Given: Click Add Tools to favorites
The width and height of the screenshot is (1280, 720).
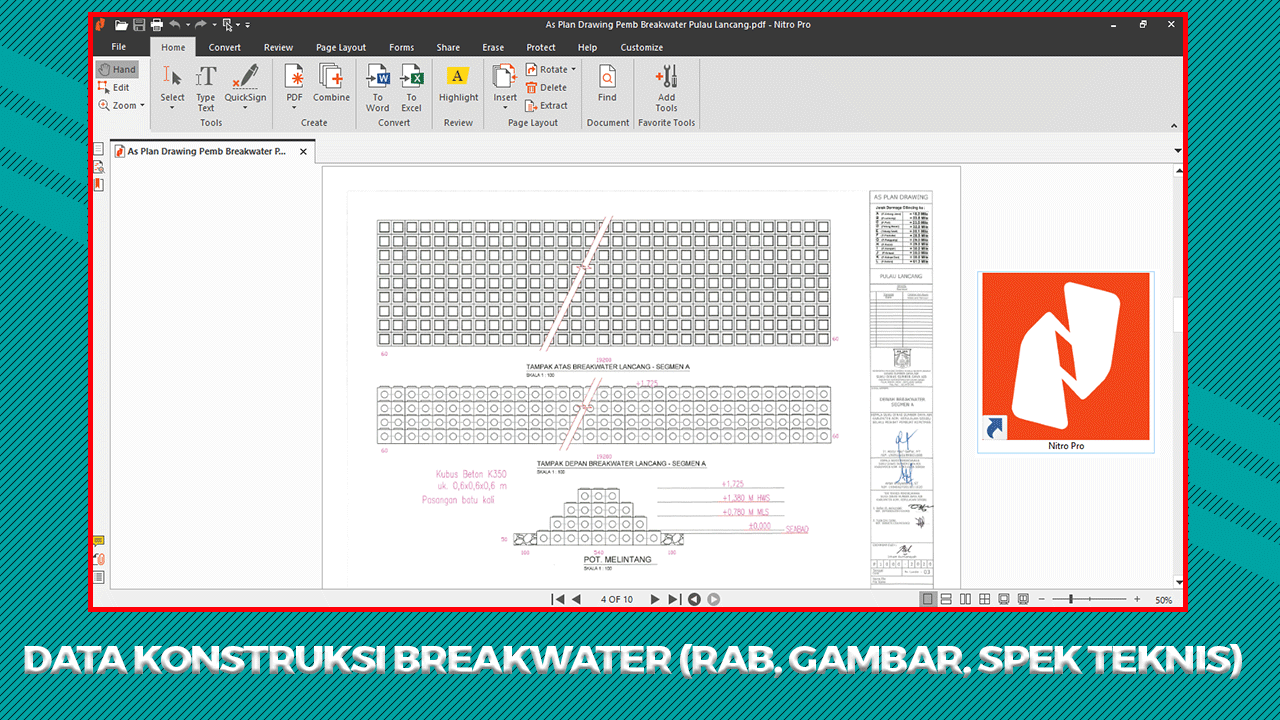Looking at the screenshot, I should (x=666, y=88).
